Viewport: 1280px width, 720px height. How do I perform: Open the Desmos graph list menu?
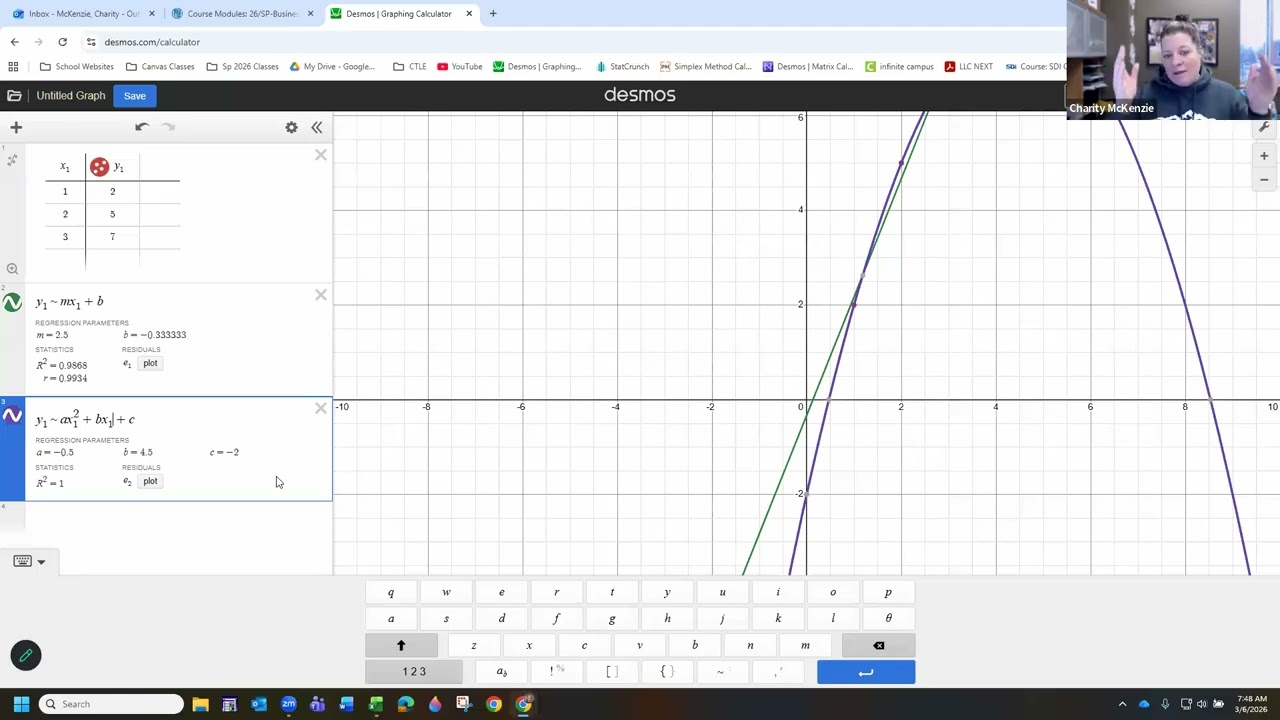tap(14, 95)
